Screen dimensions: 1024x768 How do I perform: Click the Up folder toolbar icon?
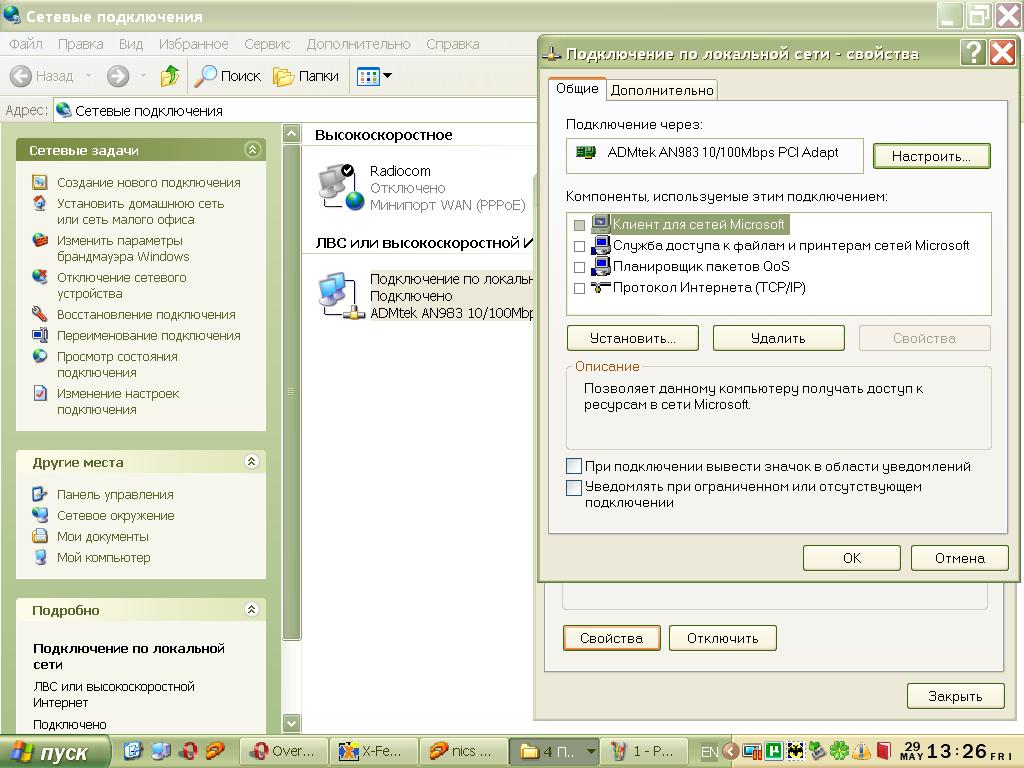coord(170,76)
